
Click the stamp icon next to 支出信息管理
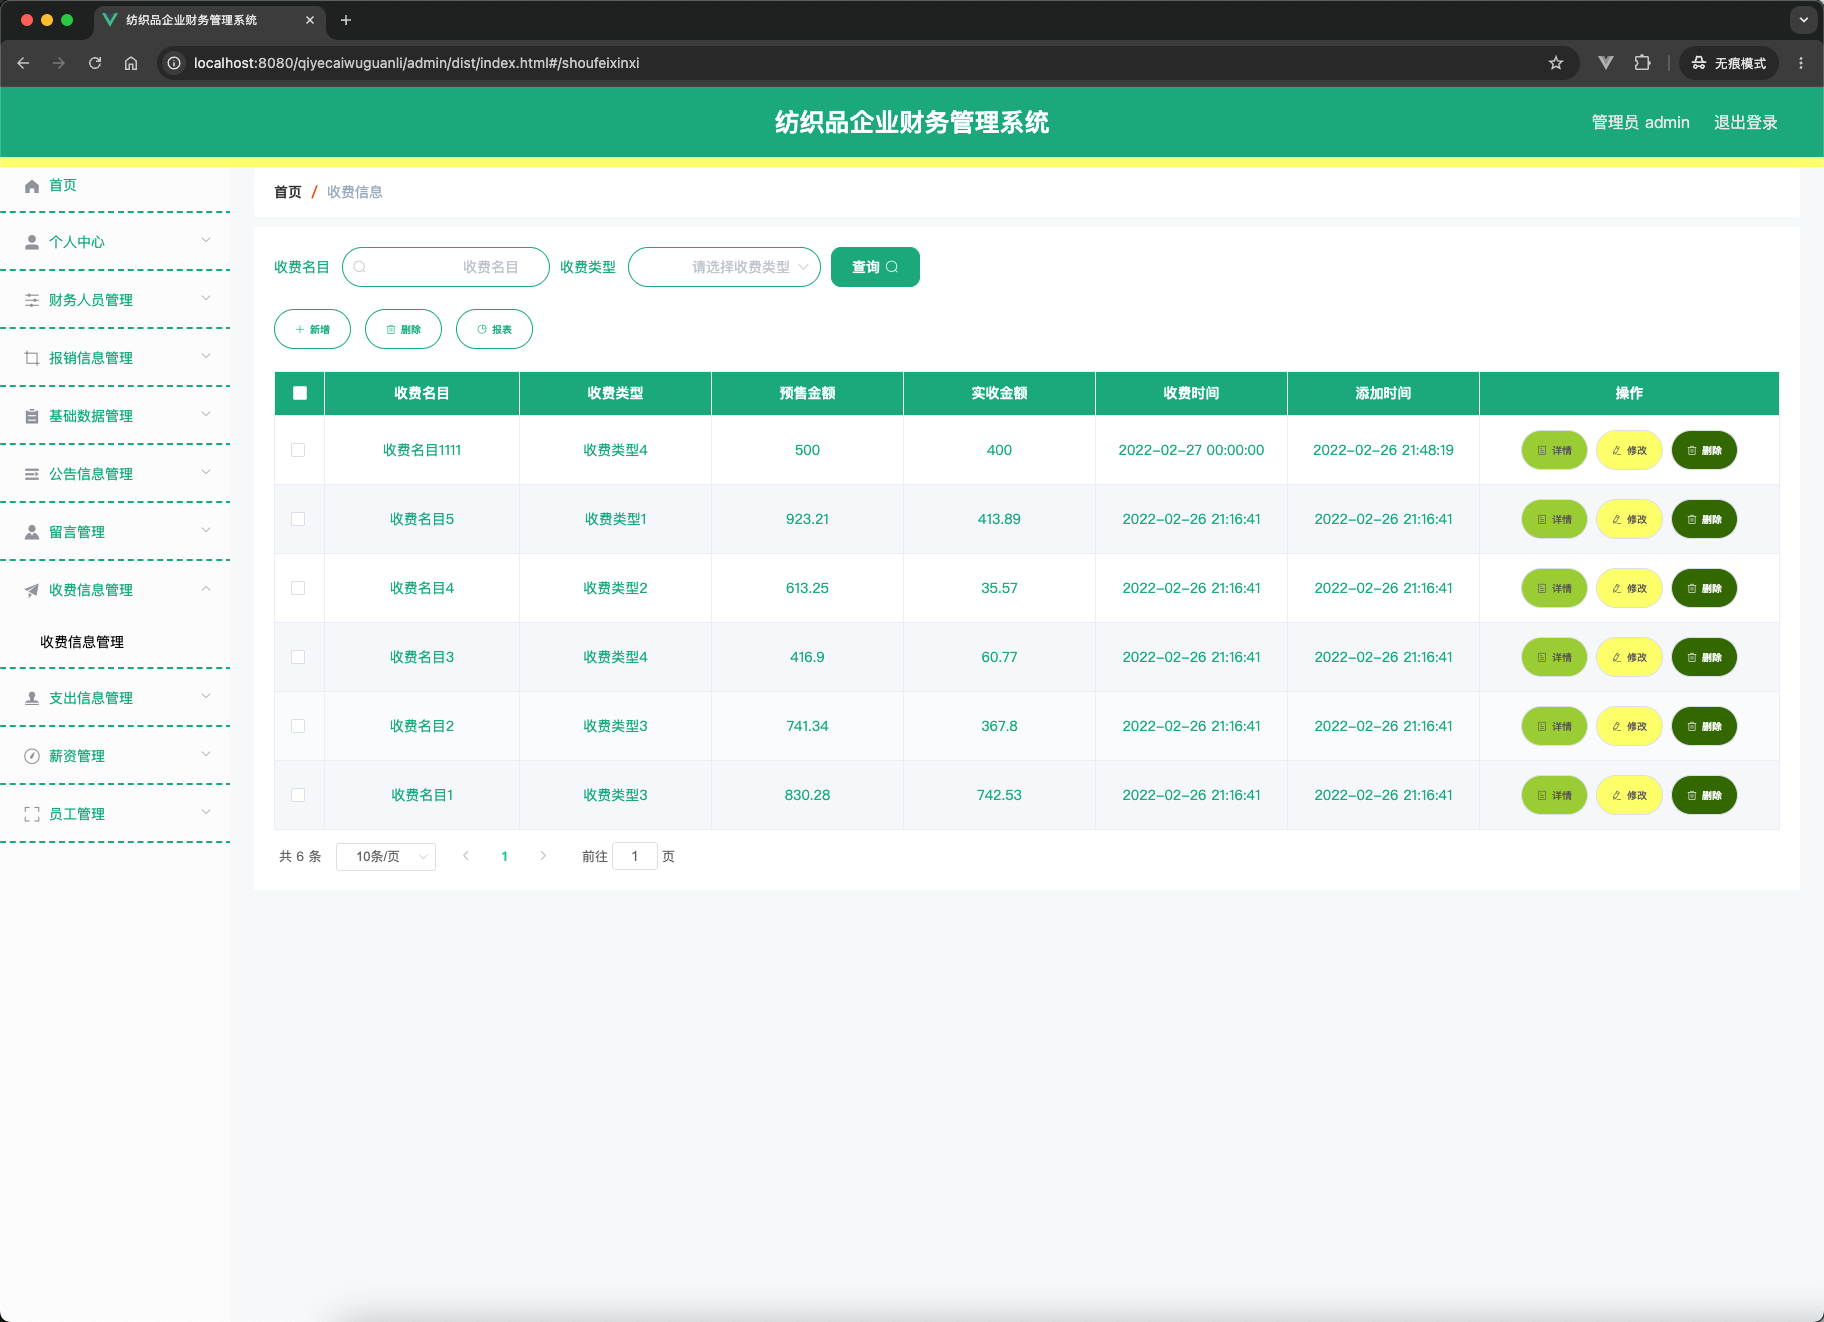pos(32,698)
